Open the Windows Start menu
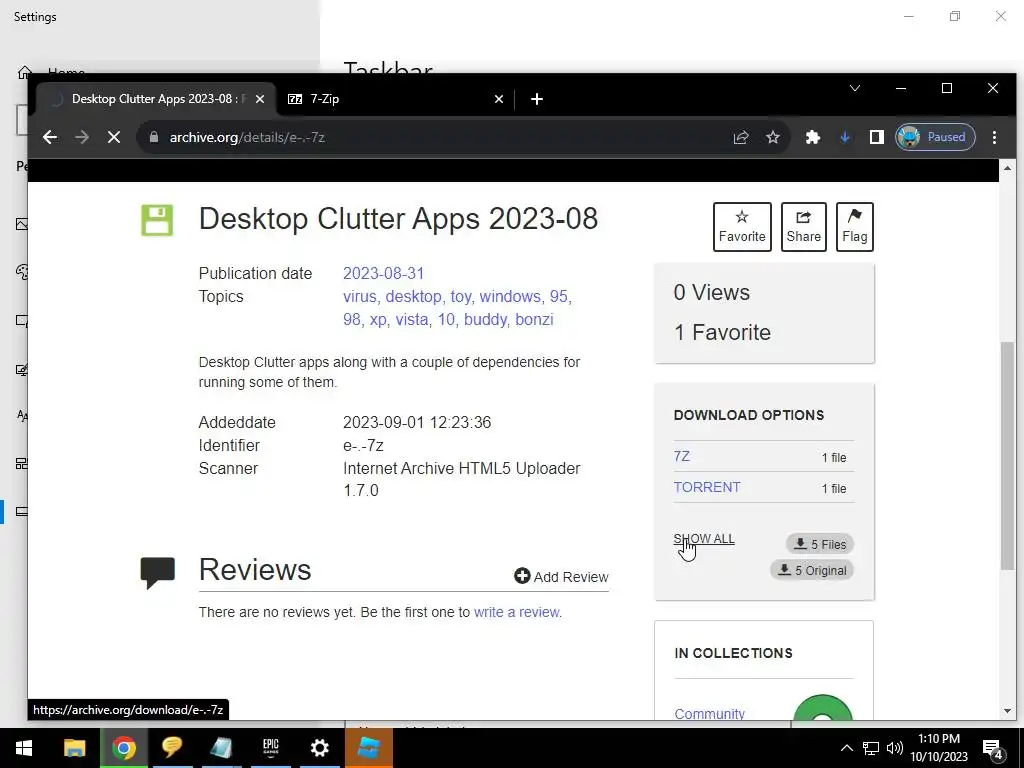Image resolution: width=1024 pixels, height=768 pixels. (x=24, y=748)
